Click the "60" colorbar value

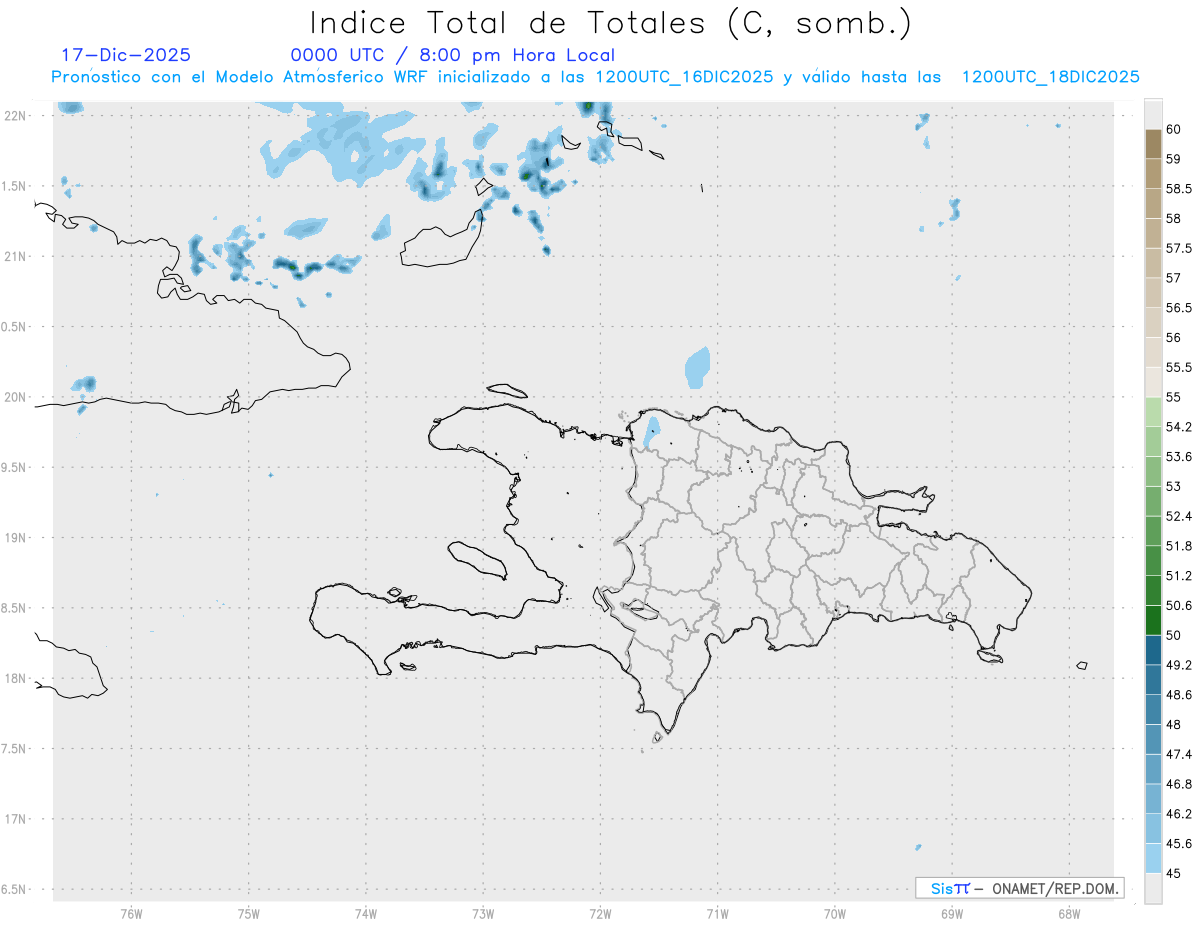[1173, 129]
